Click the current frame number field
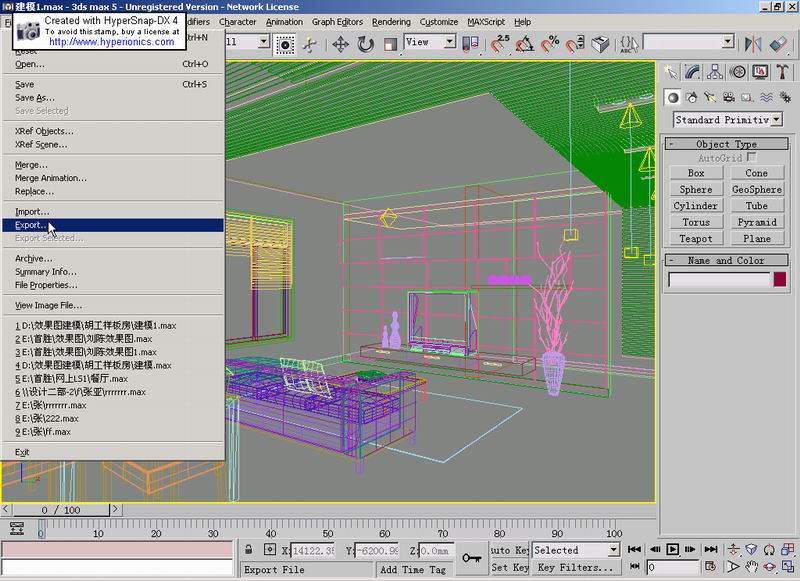The height and width of the screenshot is (581, 800). pyautogui.click(x=672, y=567)
